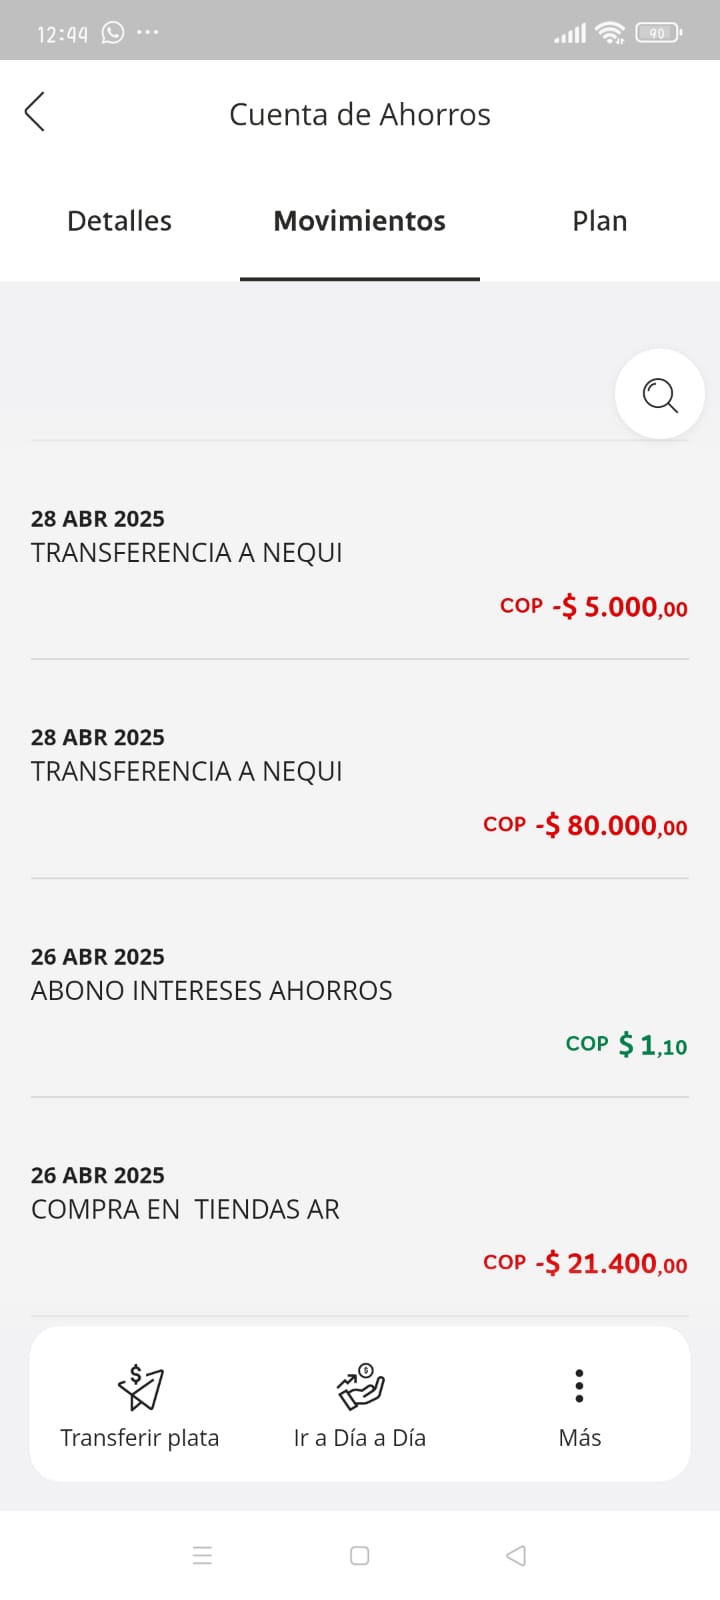The image size is (720, 1600).
Task: Select the Movimientos tab
Action: (x=360, y=221)
